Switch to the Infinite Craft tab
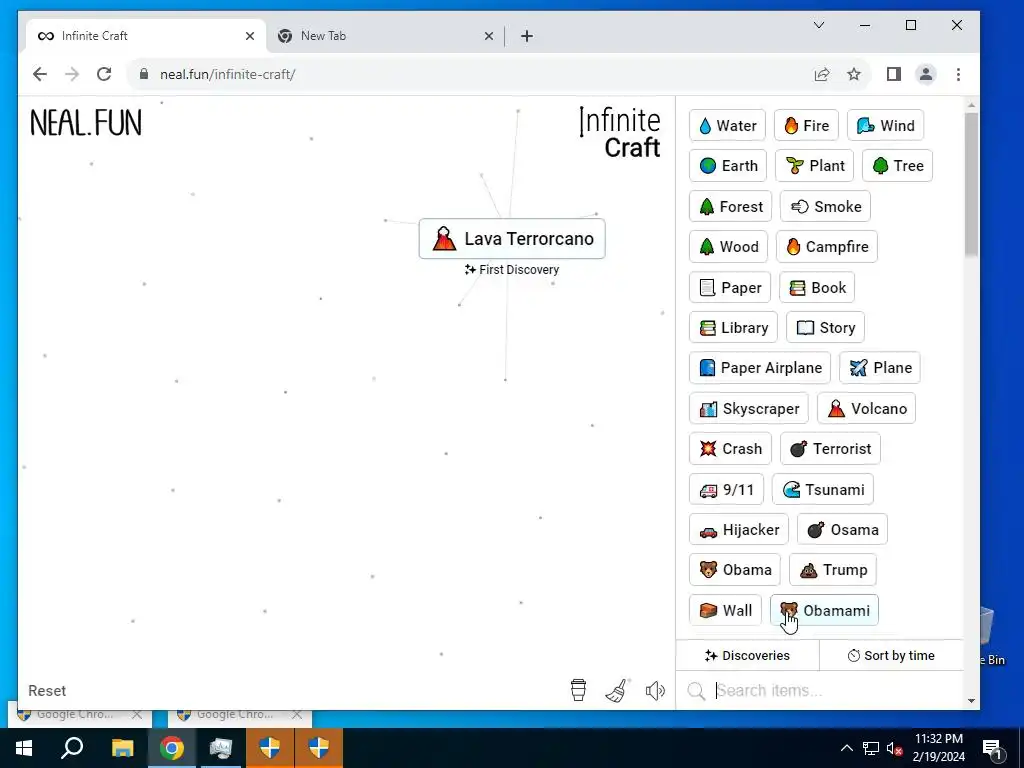 tap(145, 36)
